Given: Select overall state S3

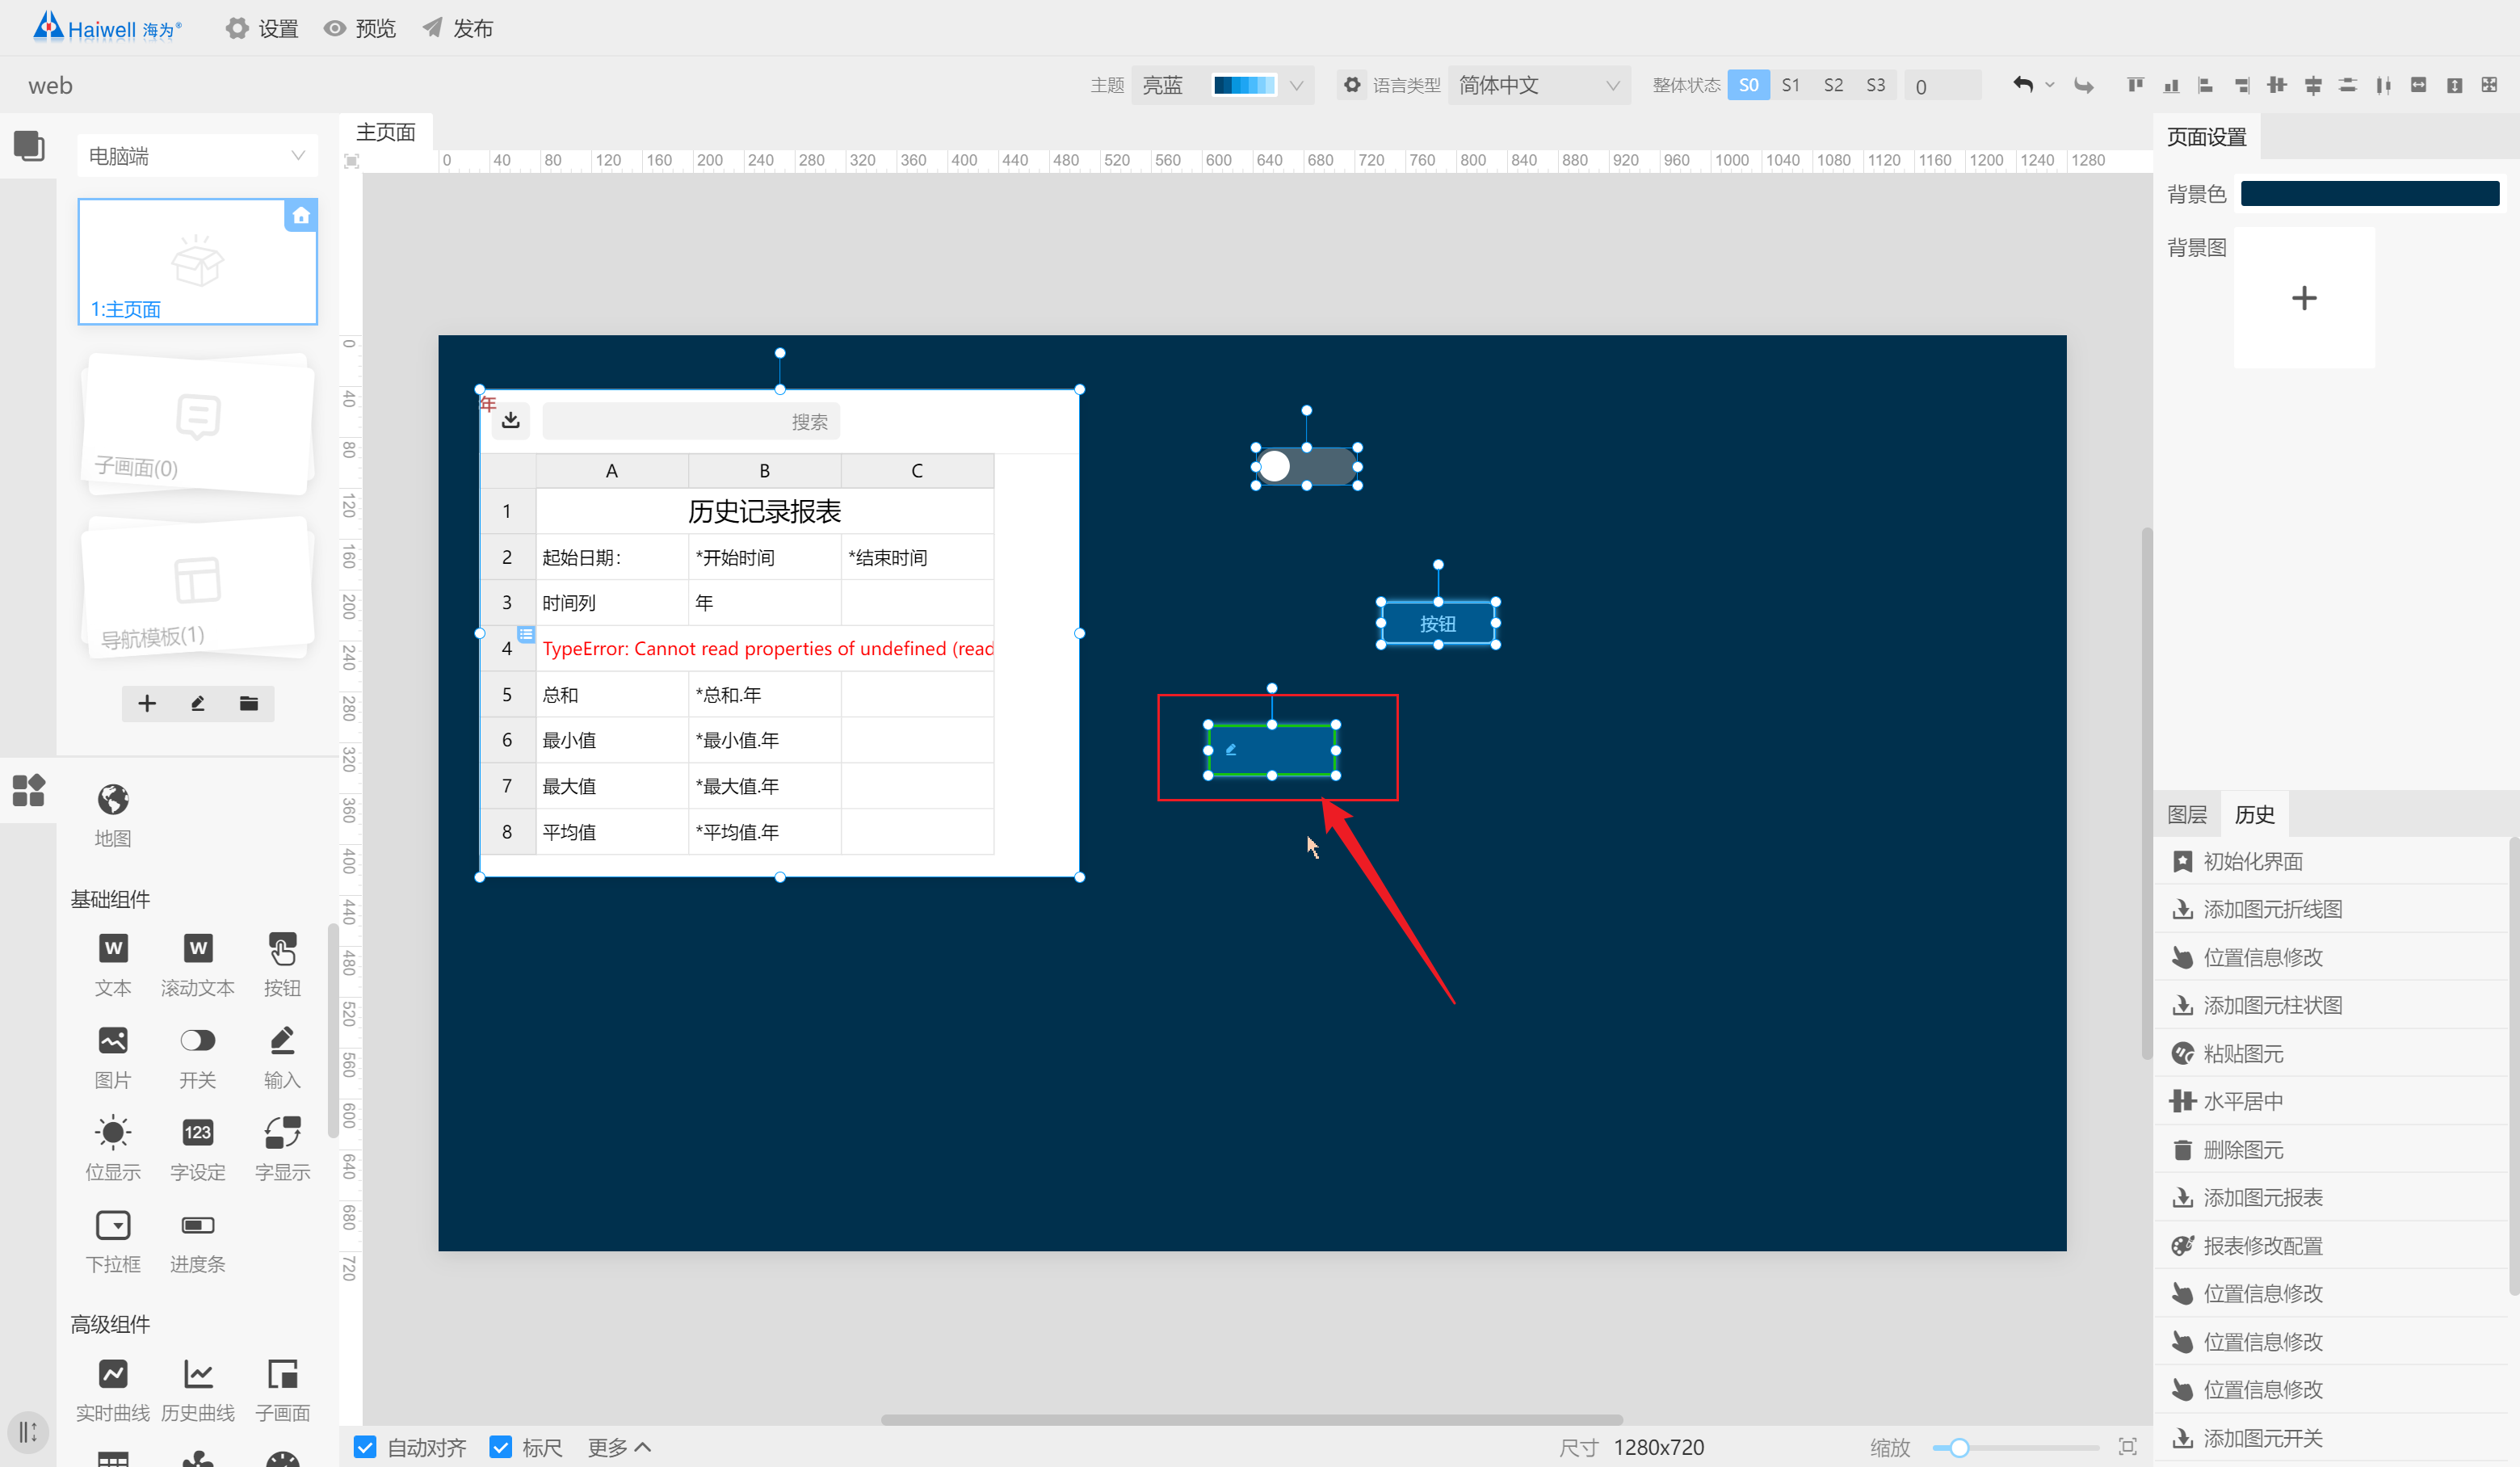Looking at the screenshot, I should click(x=1875, y=85).
